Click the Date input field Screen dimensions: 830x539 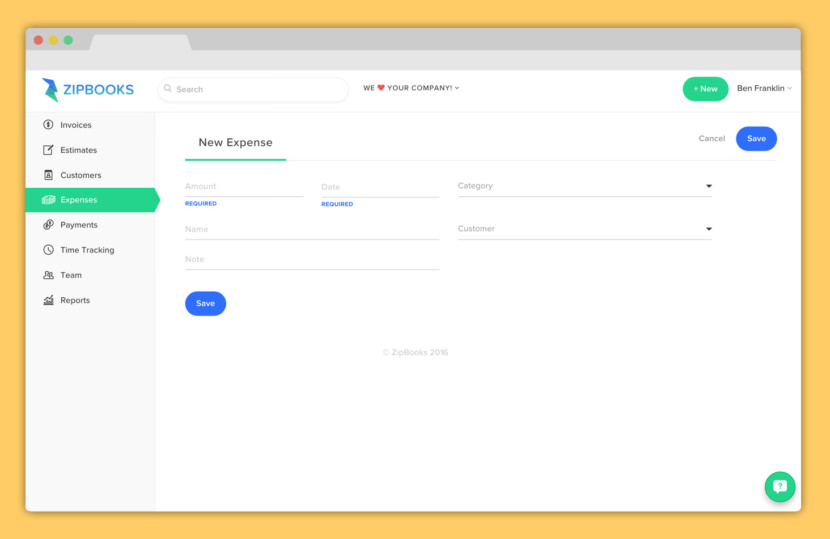(x=380, y=187)
